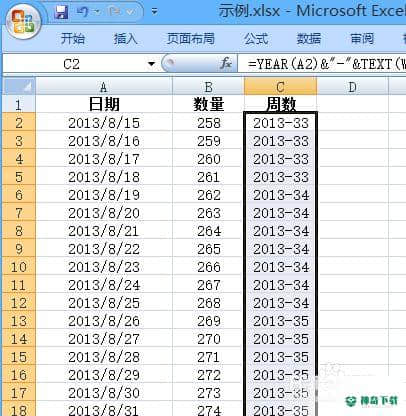This screenshot has height=416, width=406.
Task: Click cell with date 2013/8/21
Action: click(104, 231)
